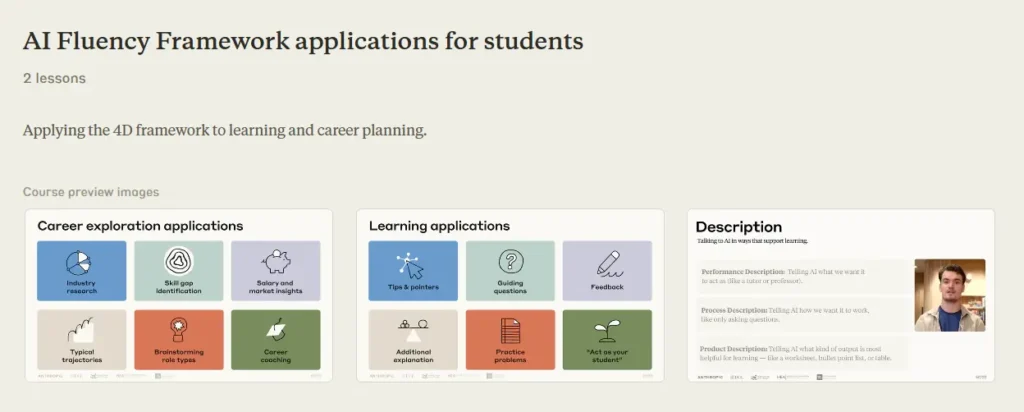
Task: Click the Additional explanation balance icon
Action: tap(413, 331)
